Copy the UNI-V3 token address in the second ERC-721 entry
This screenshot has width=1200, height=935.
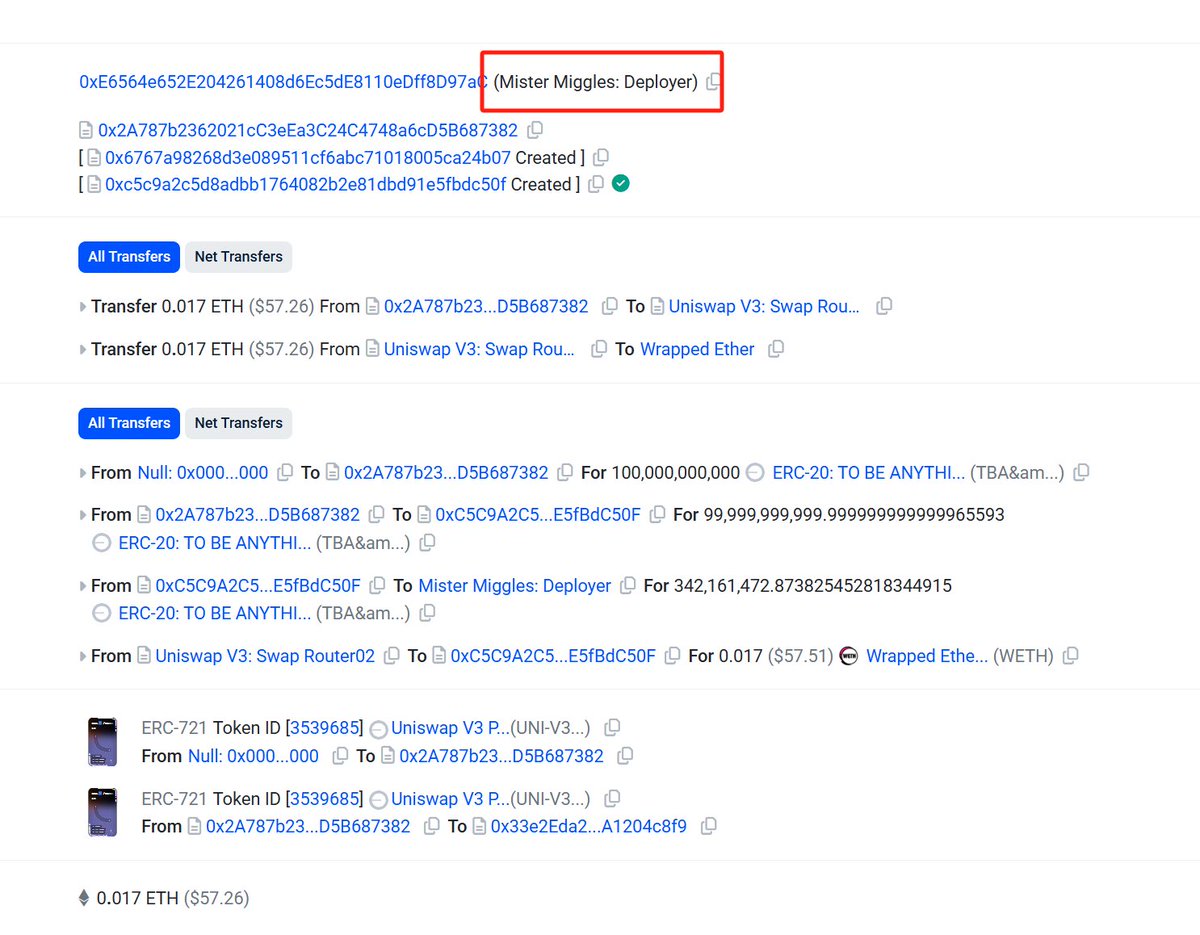(612, 799)
